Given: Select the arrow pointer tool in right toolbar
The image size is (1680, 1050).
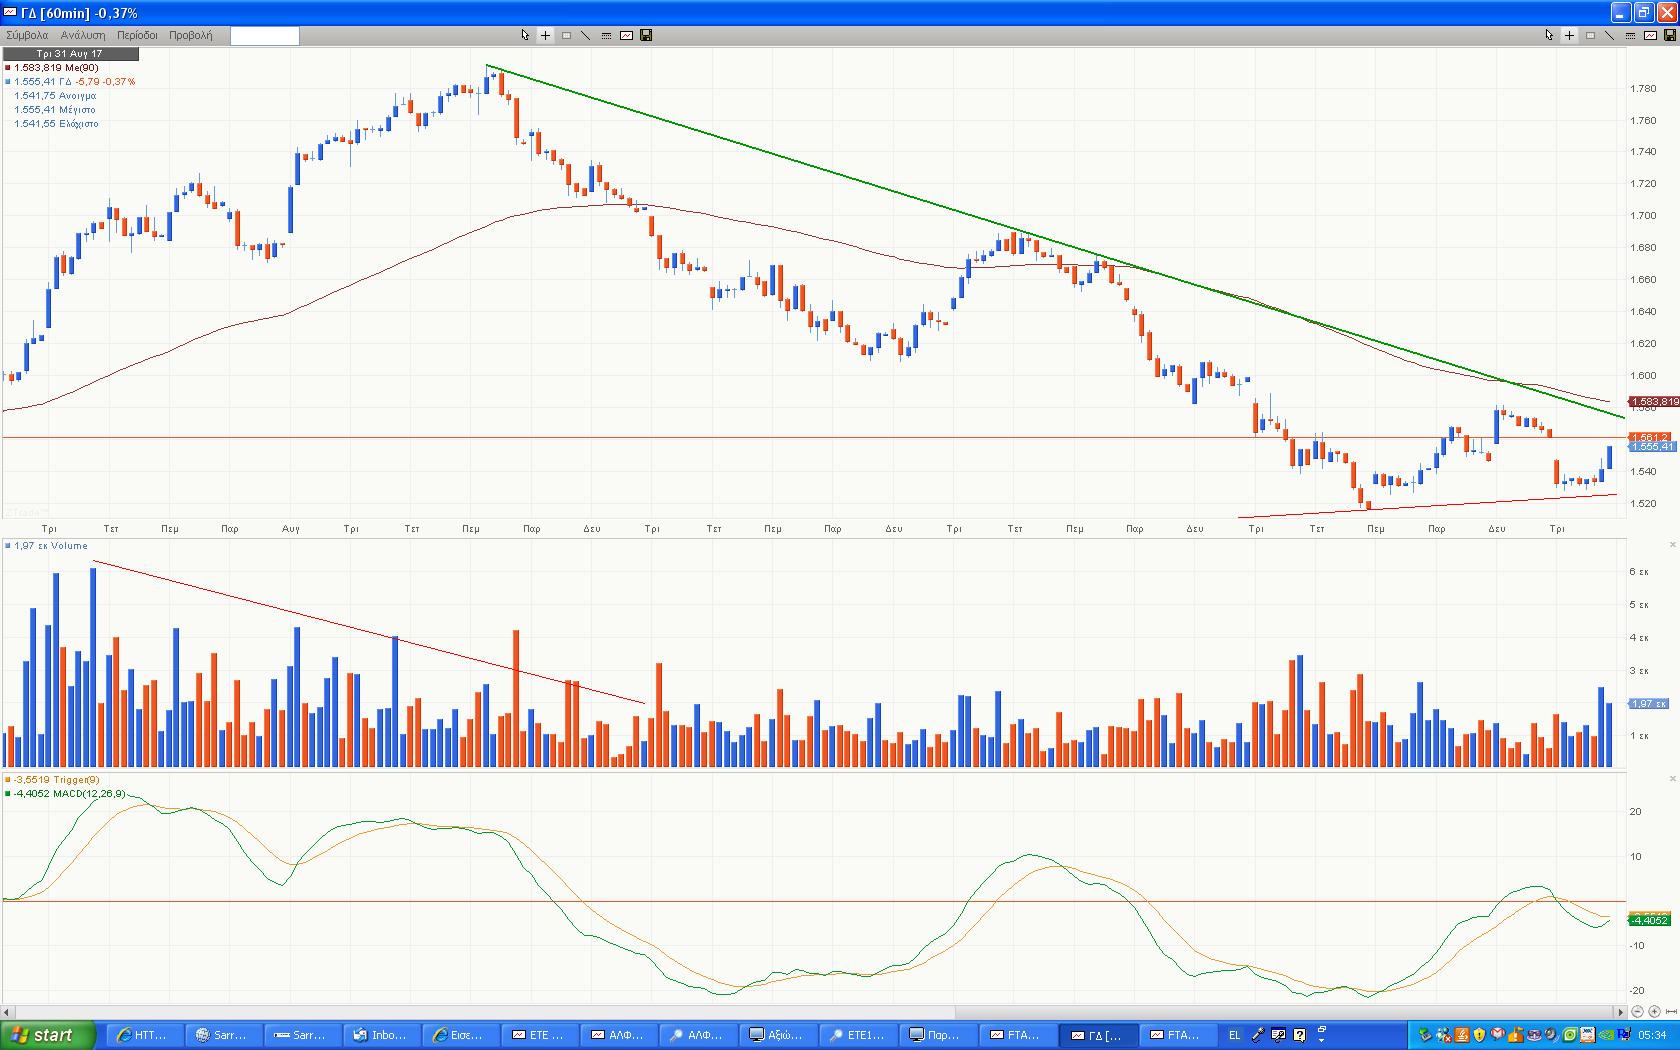Looking at the screenshot, I should (x=1549, y=35).
